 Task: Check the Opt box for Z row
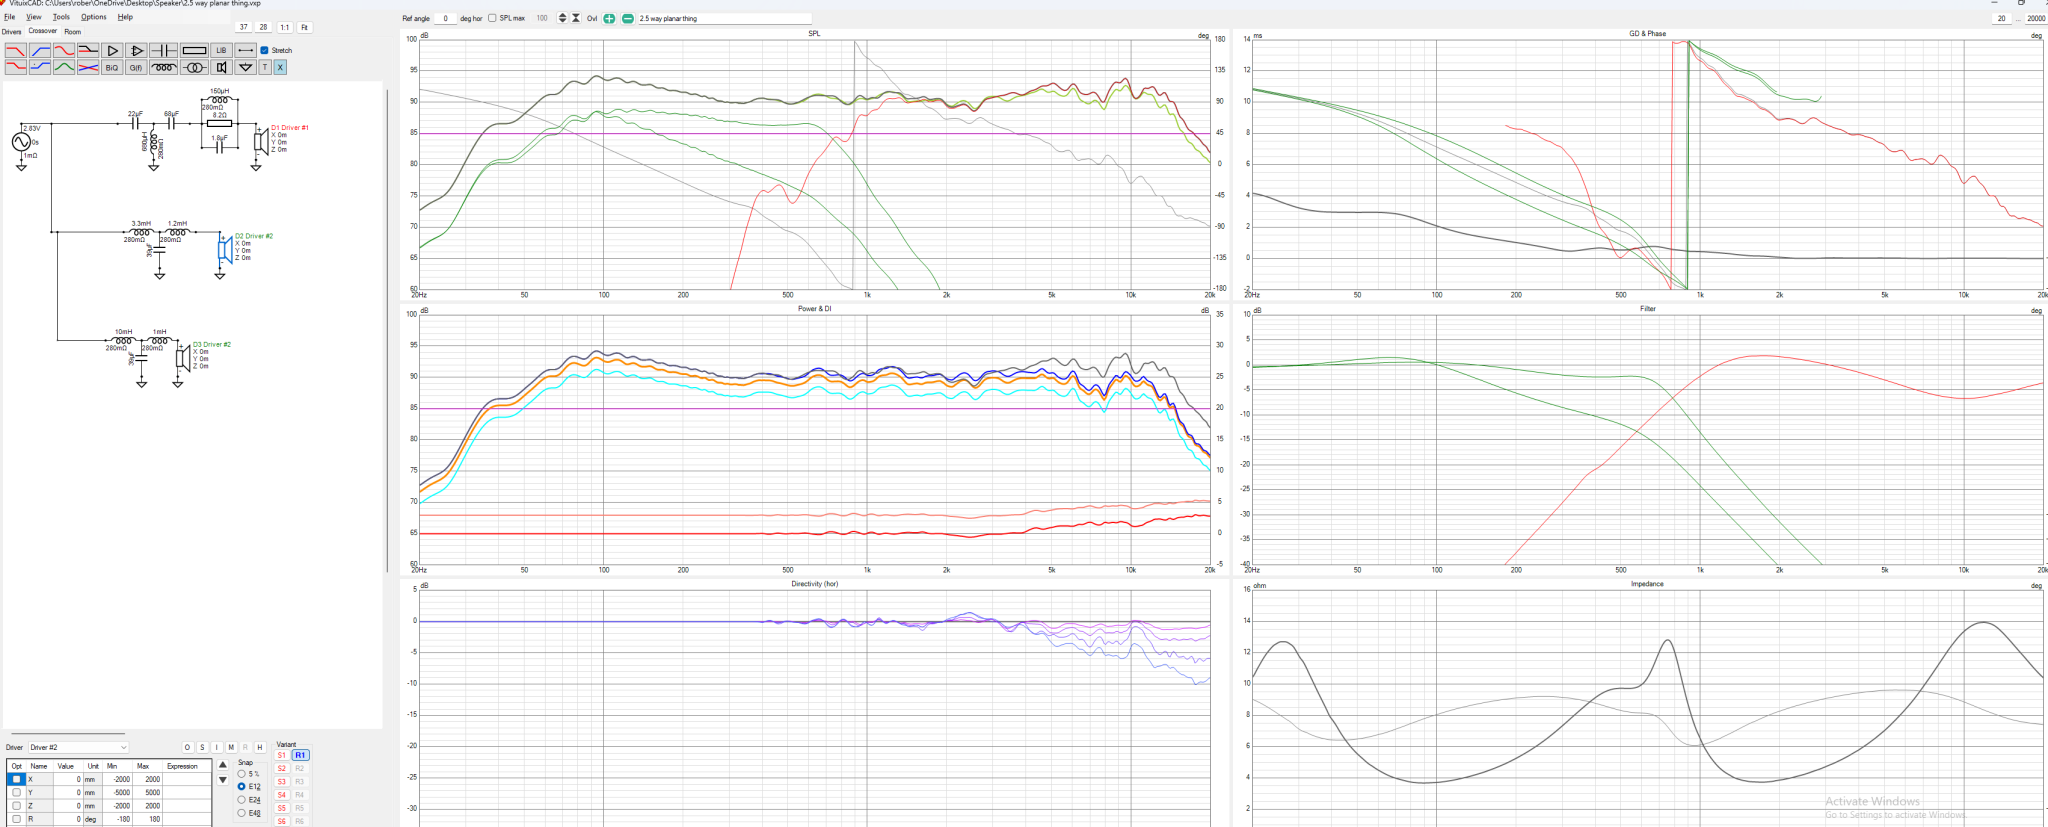point(16,806)
